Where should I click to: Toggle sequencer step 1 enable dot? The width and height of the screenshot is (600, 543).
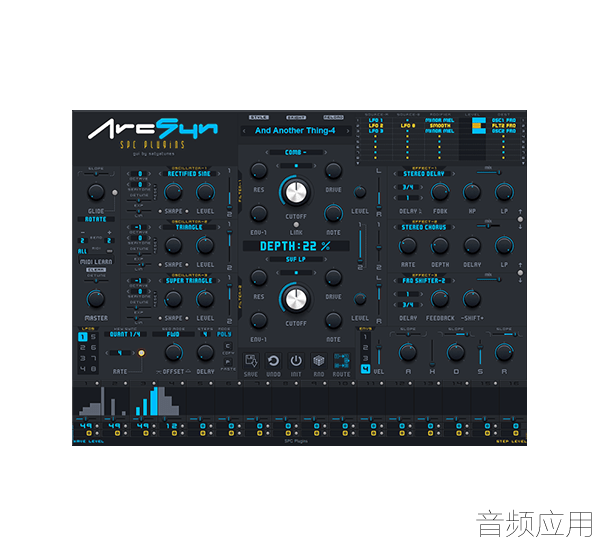pos(97,383)
